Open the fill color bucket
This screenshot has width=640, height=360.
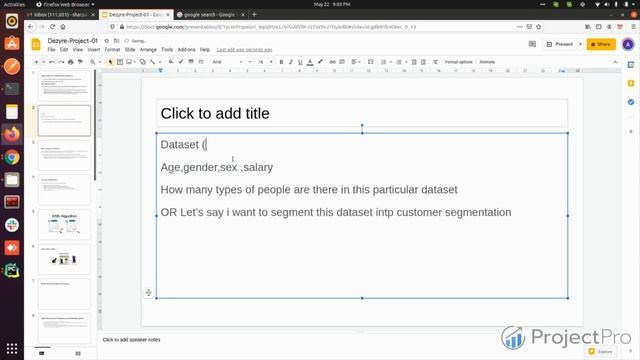pyautogui.click(x=171, y=62)
